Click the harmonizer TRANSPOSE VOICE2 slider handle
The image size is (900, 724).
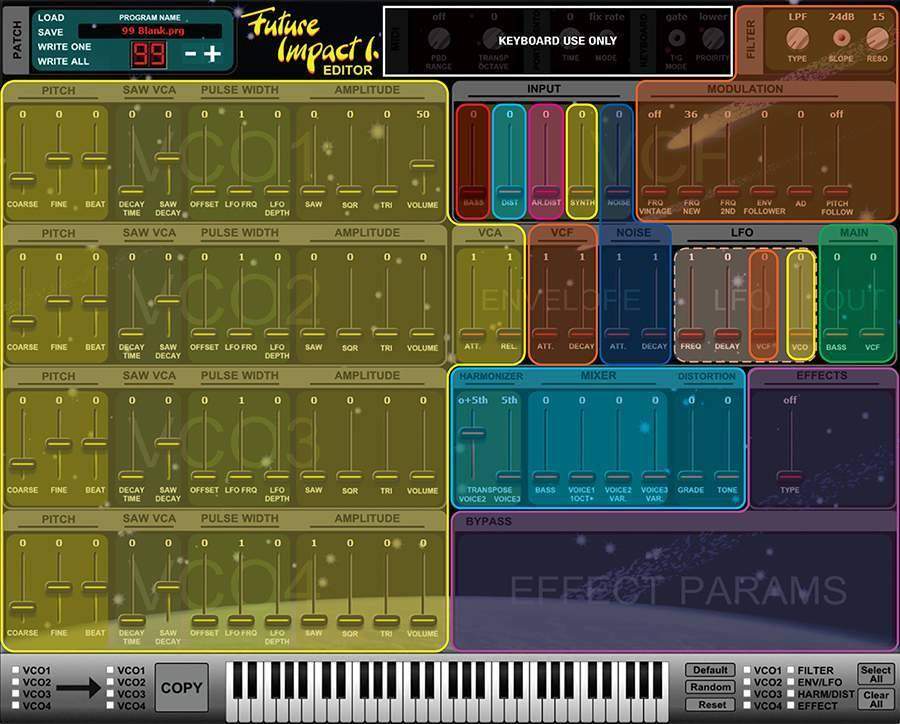[x=472, y=432]
